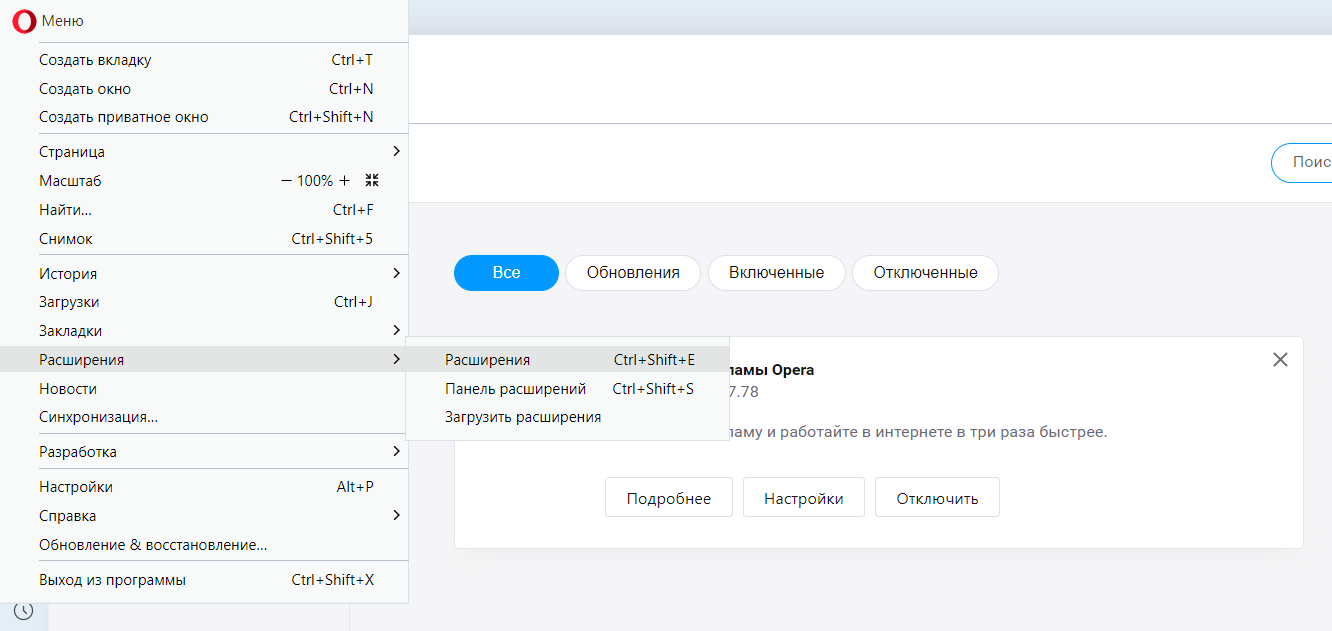Screen dimensions: 1332x631
Task: Click the fullscreen icon next to zoom
Action: (x=372, y=181)
